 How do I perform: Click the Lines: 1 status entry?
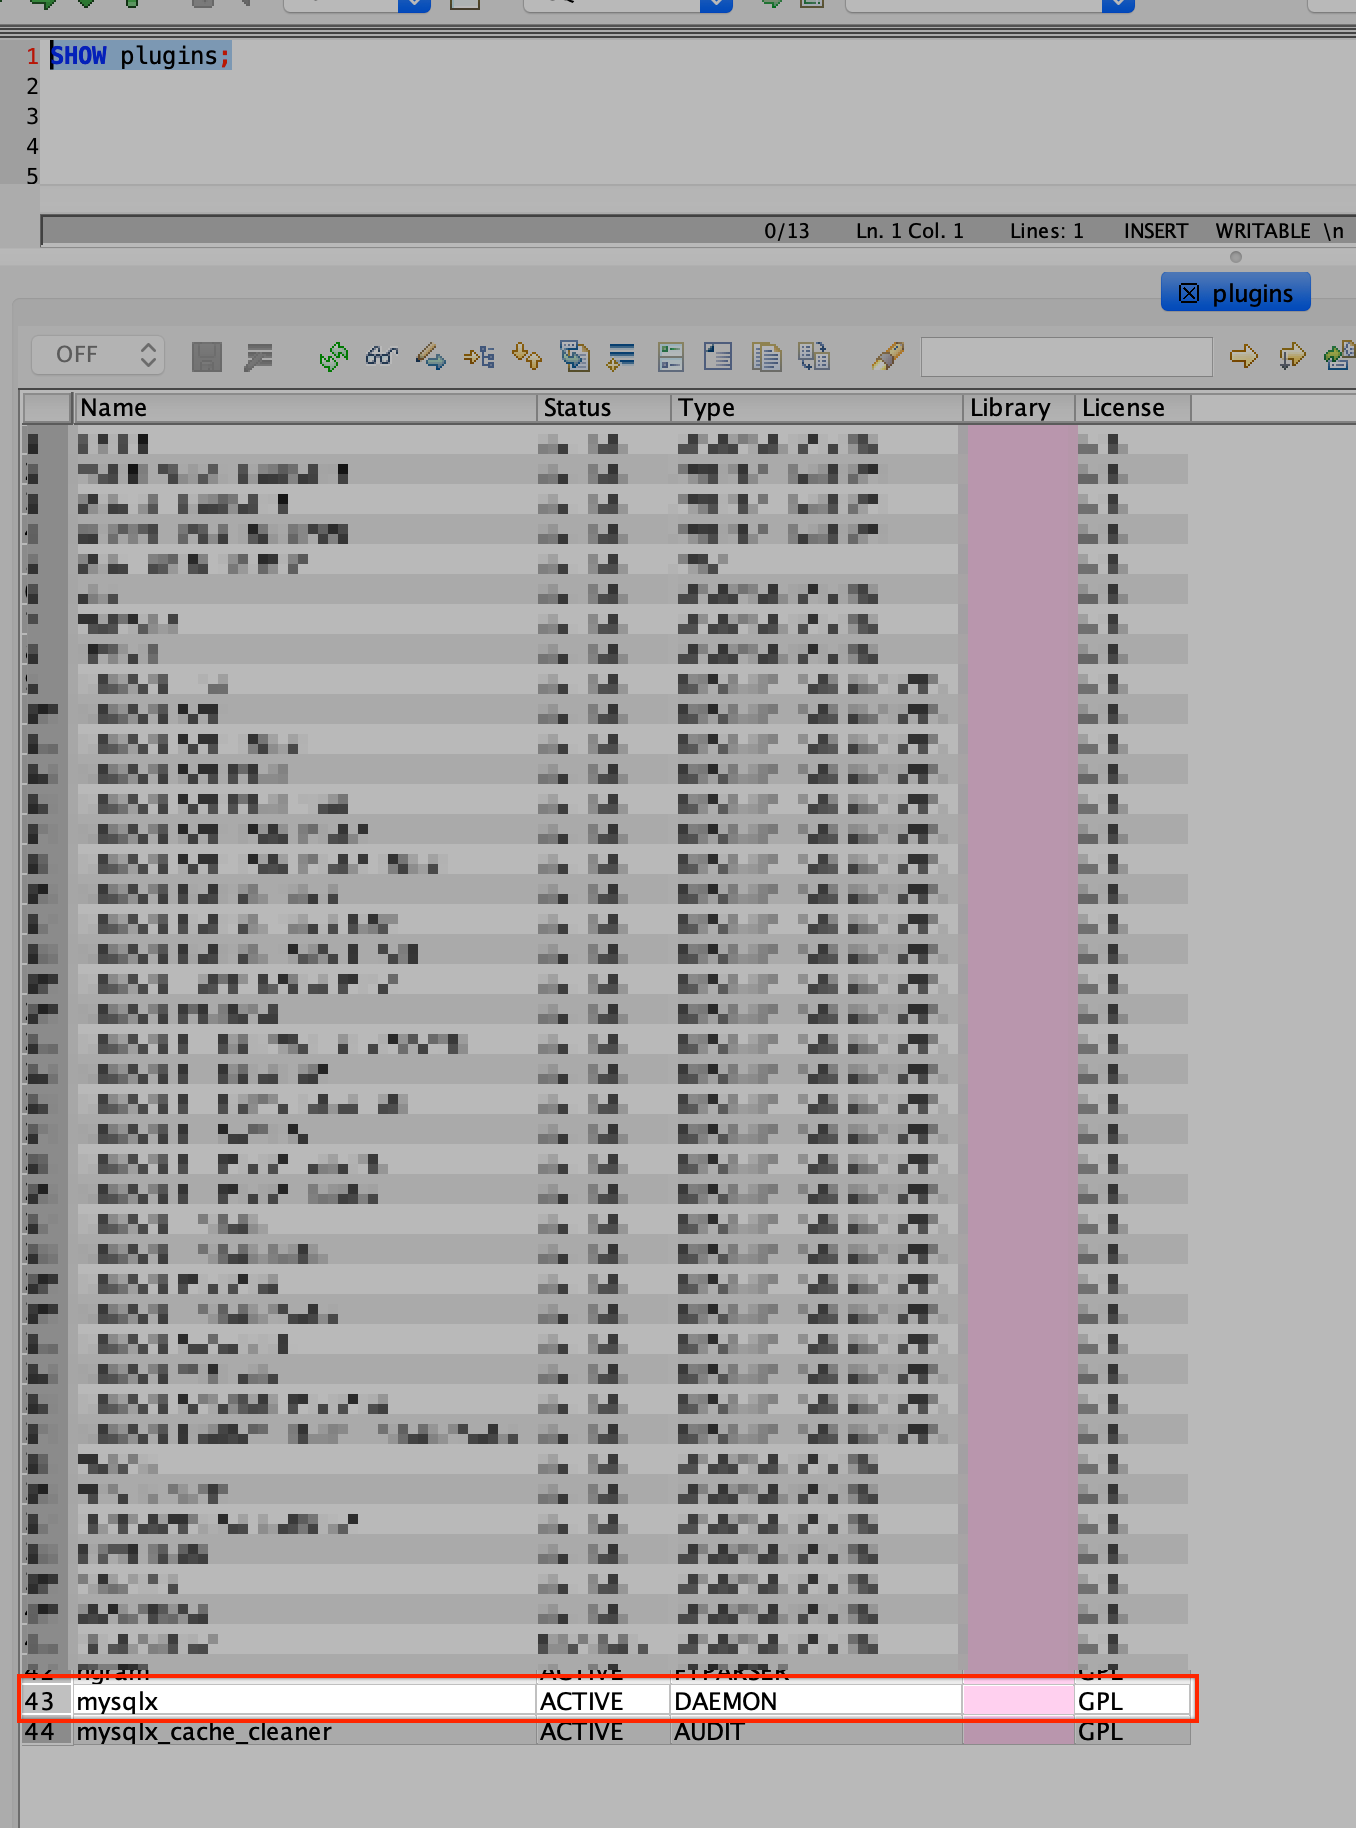pyautogui.click(x=1046, y=231)
